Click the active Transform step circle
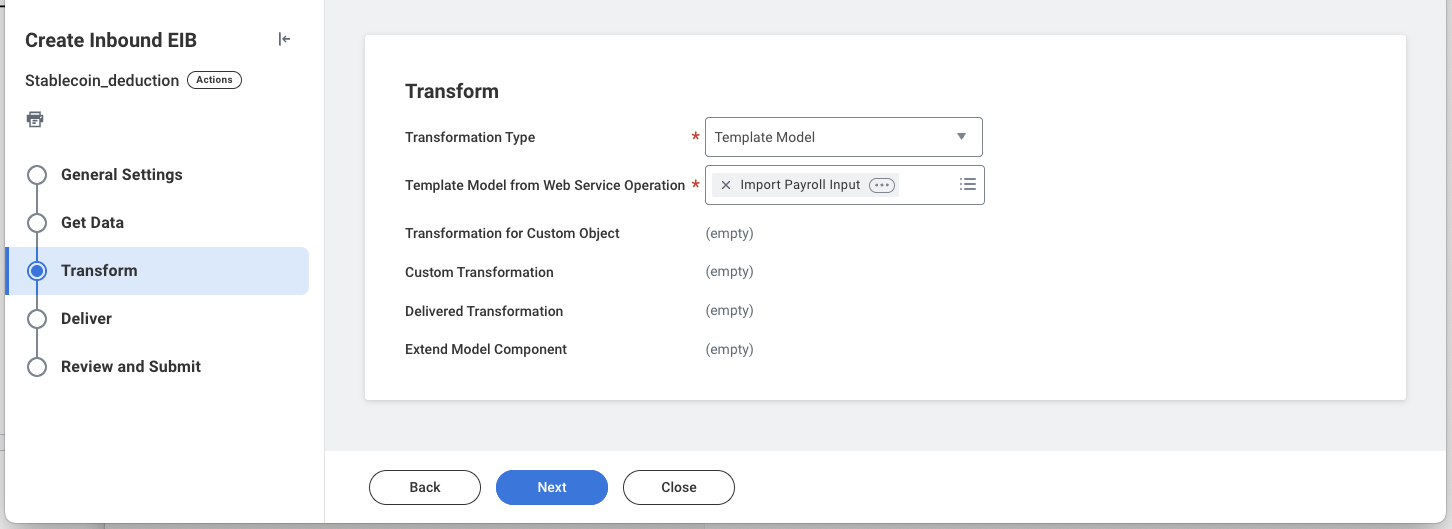 37,271
